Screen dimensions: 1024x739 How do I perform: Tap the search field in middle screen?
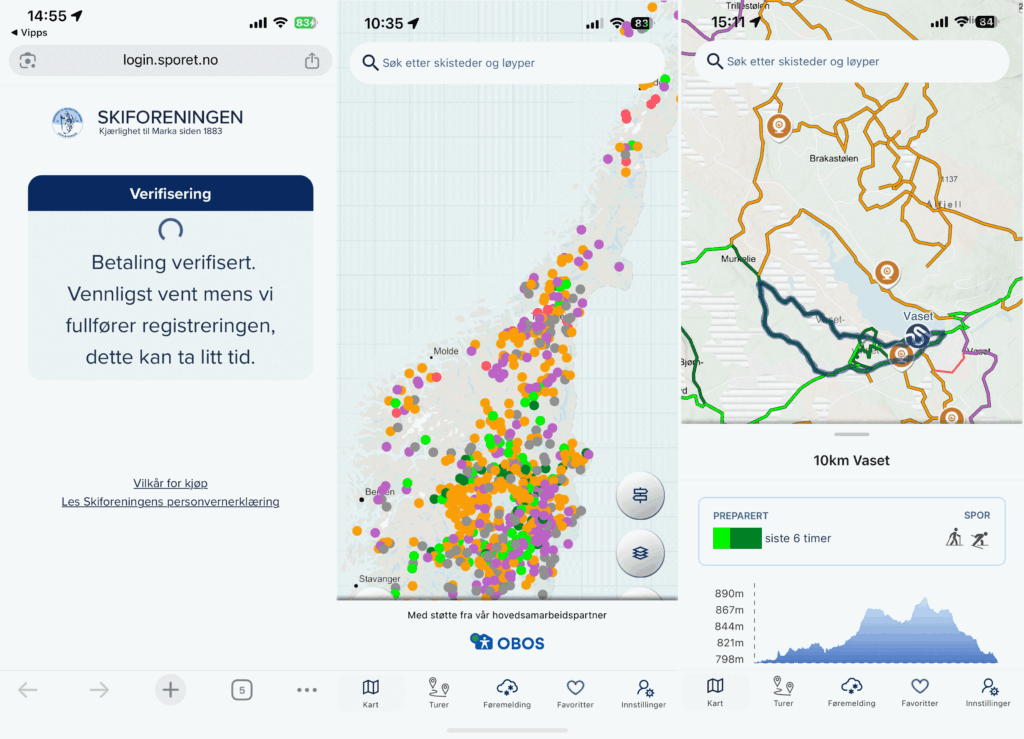507,63
